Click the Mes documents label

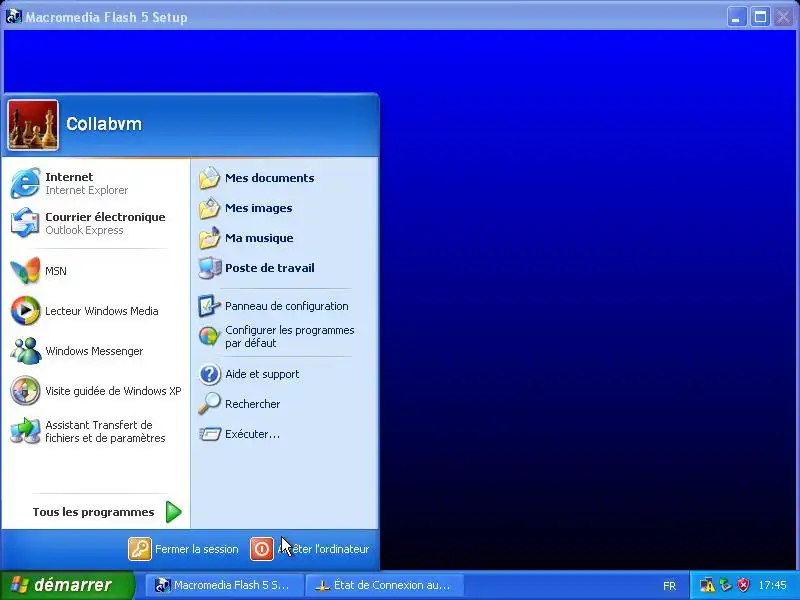click(269, 178)
